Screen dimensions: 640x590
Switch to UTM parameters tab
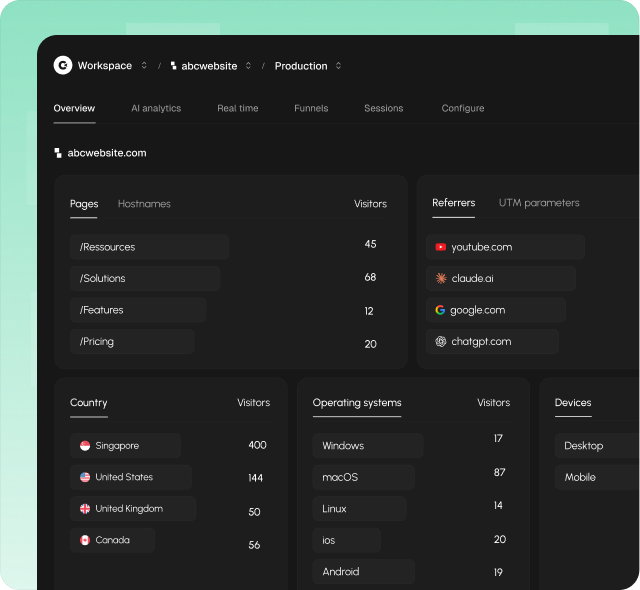[x=539, y=203]
